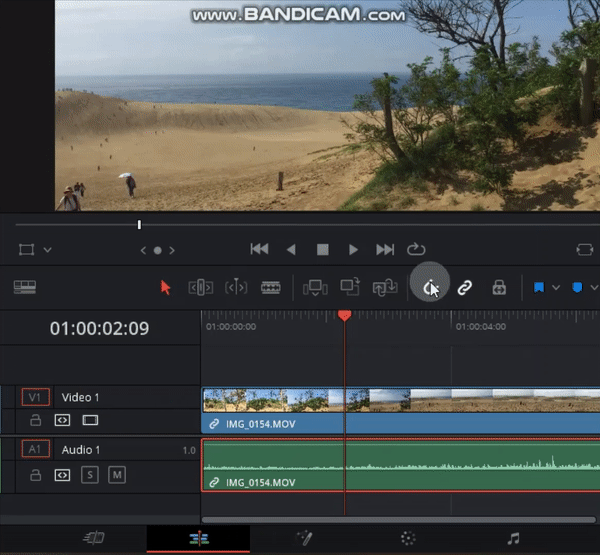
Task: Select the Trim Edit Mode tool
Action: [x=201, y=287]
